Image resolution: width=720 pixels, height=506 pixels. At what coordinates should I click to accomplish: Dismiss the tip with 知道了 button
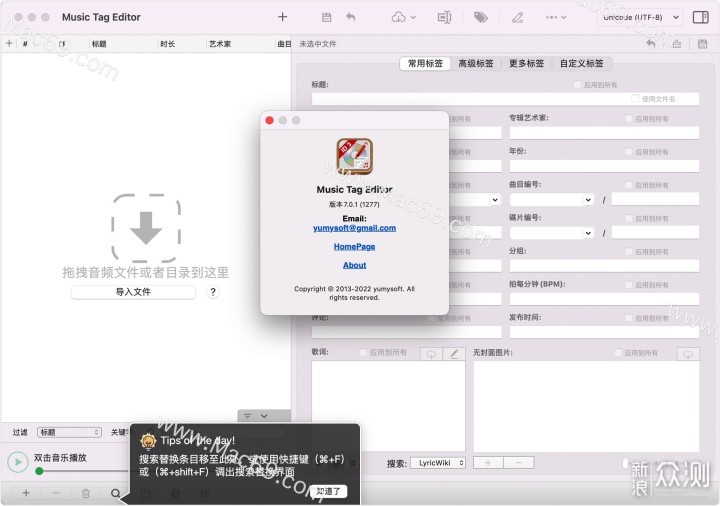coord(328,491)
